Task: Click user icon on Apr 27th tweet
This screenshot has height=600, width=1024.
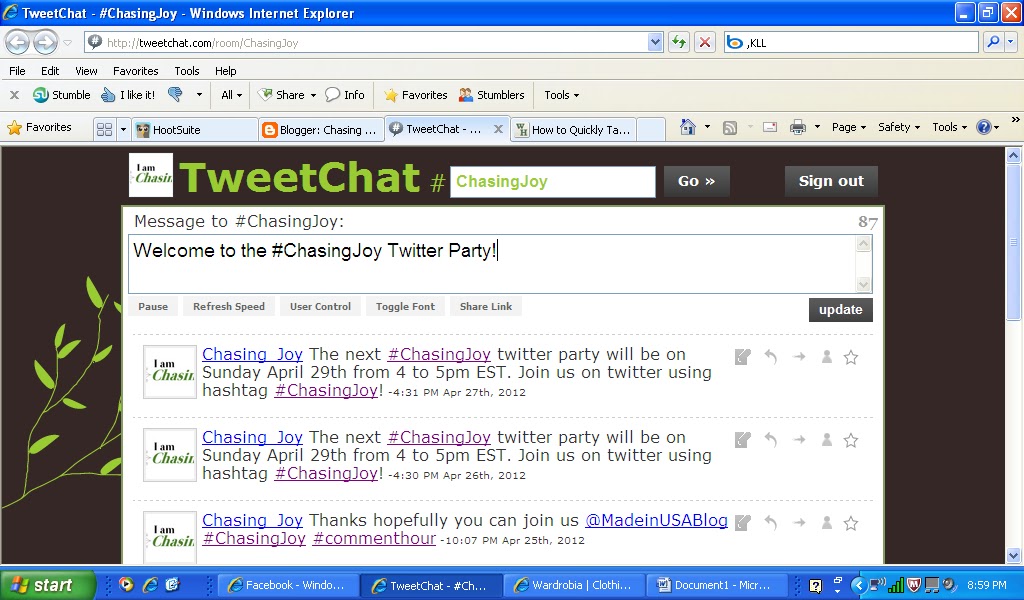Action: click(x=827, y=357)
